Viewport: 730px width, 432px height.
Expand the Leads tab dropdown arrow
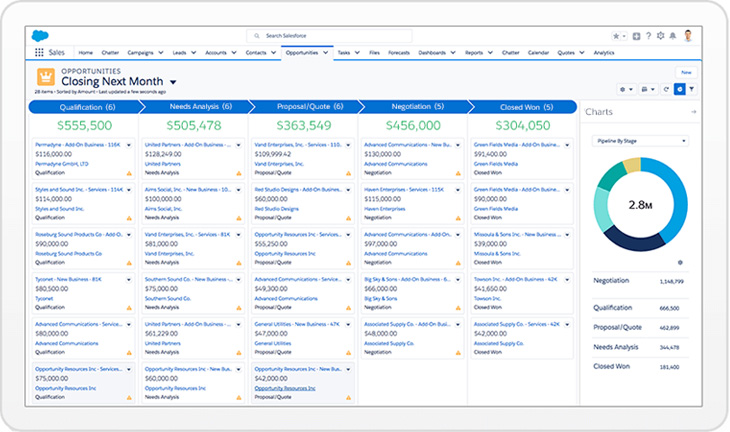(x=194, y=53)
